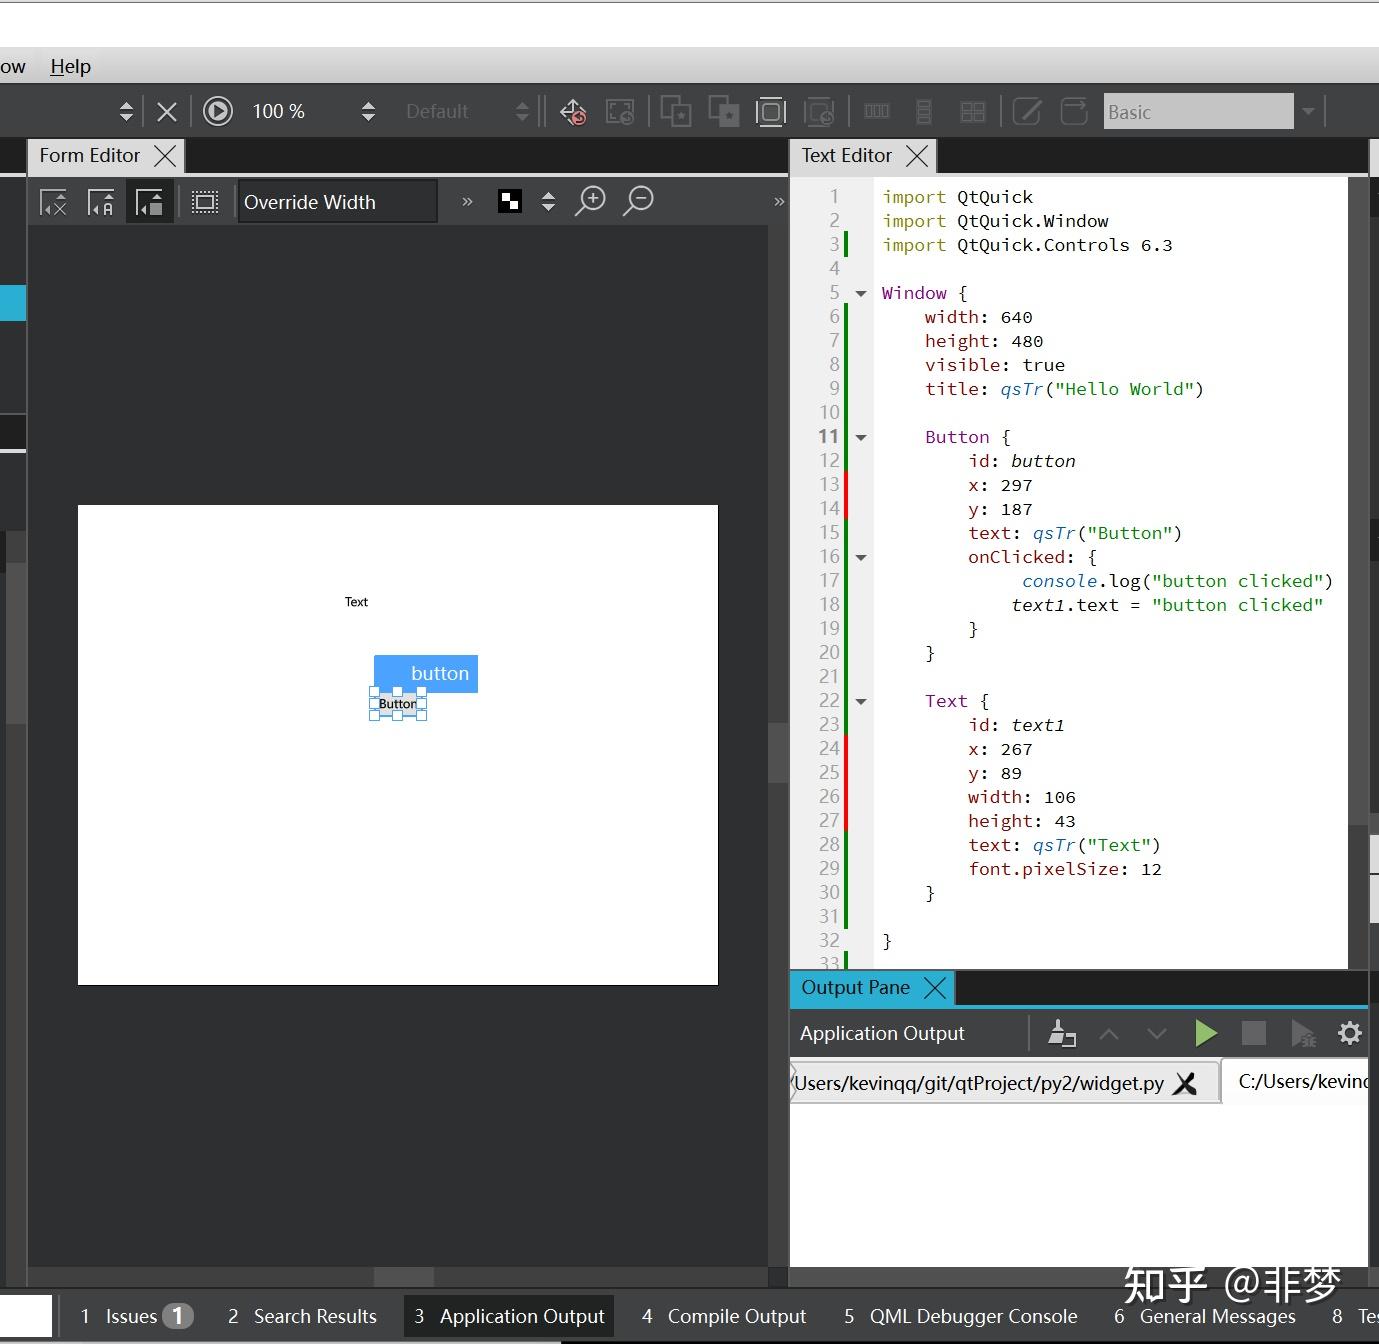The height and width of the screenshot is (1344, 1379).
Task: Toggle the no-snapping option in Form Editor
Action: click(53, 203)
